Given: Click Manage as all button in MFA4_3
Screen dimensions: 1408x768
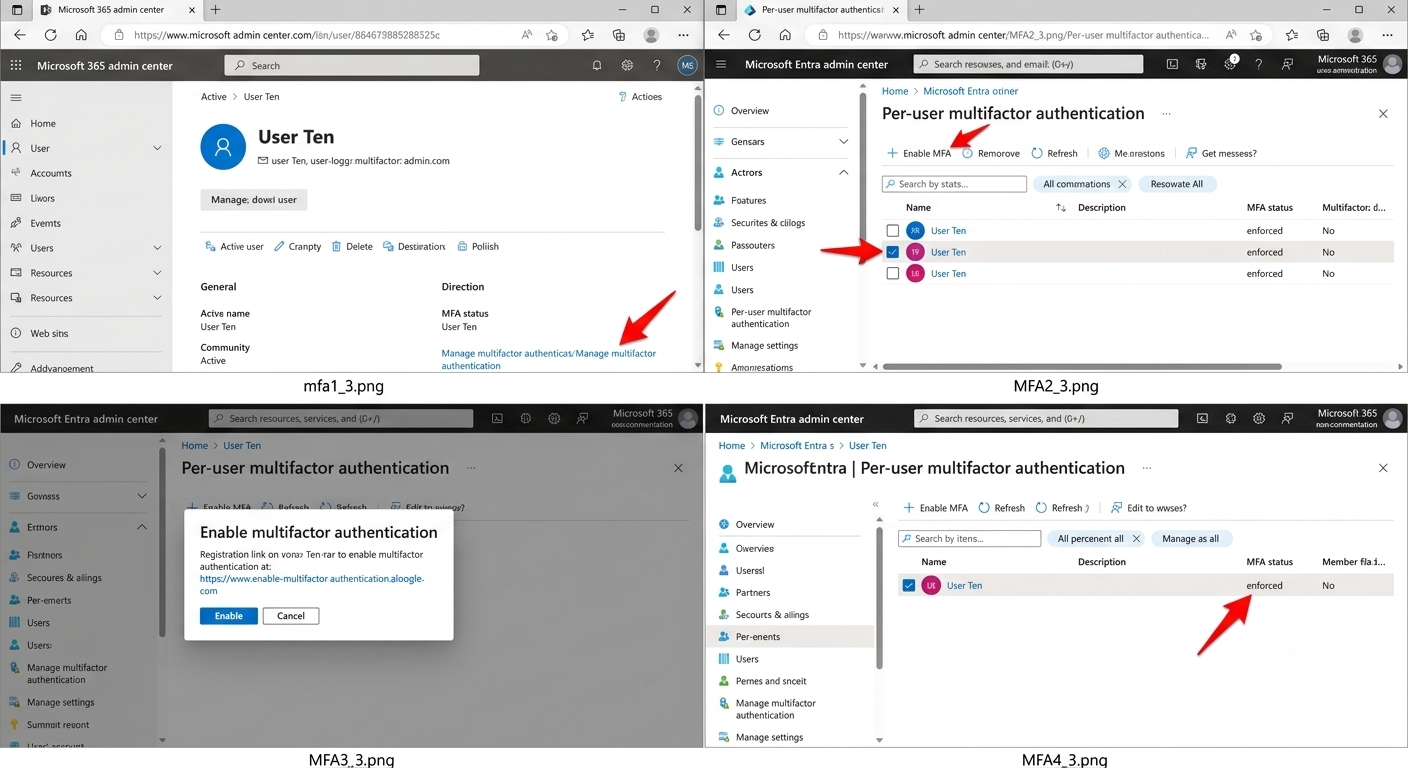Looking at the screenshot, I should (1190, 538).
